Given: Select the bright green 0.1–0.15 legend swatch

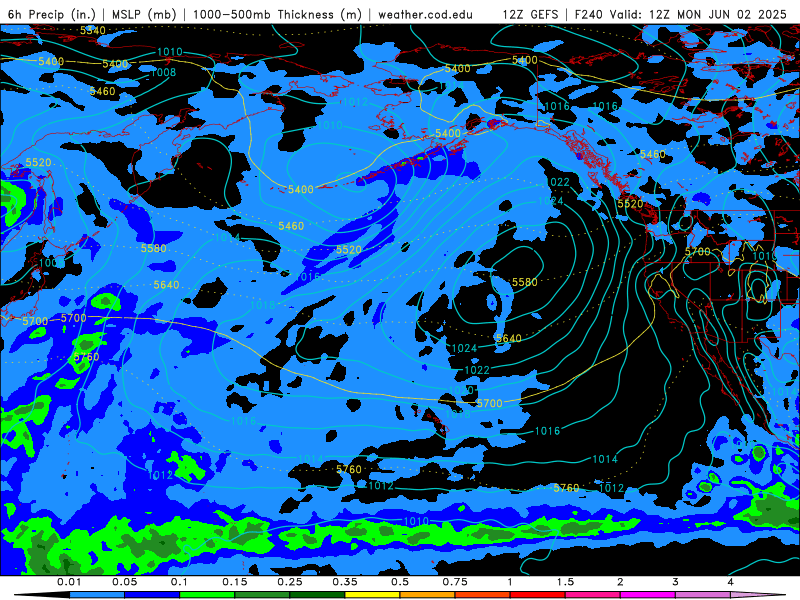Looking at the screenshot, I should 207,595.
